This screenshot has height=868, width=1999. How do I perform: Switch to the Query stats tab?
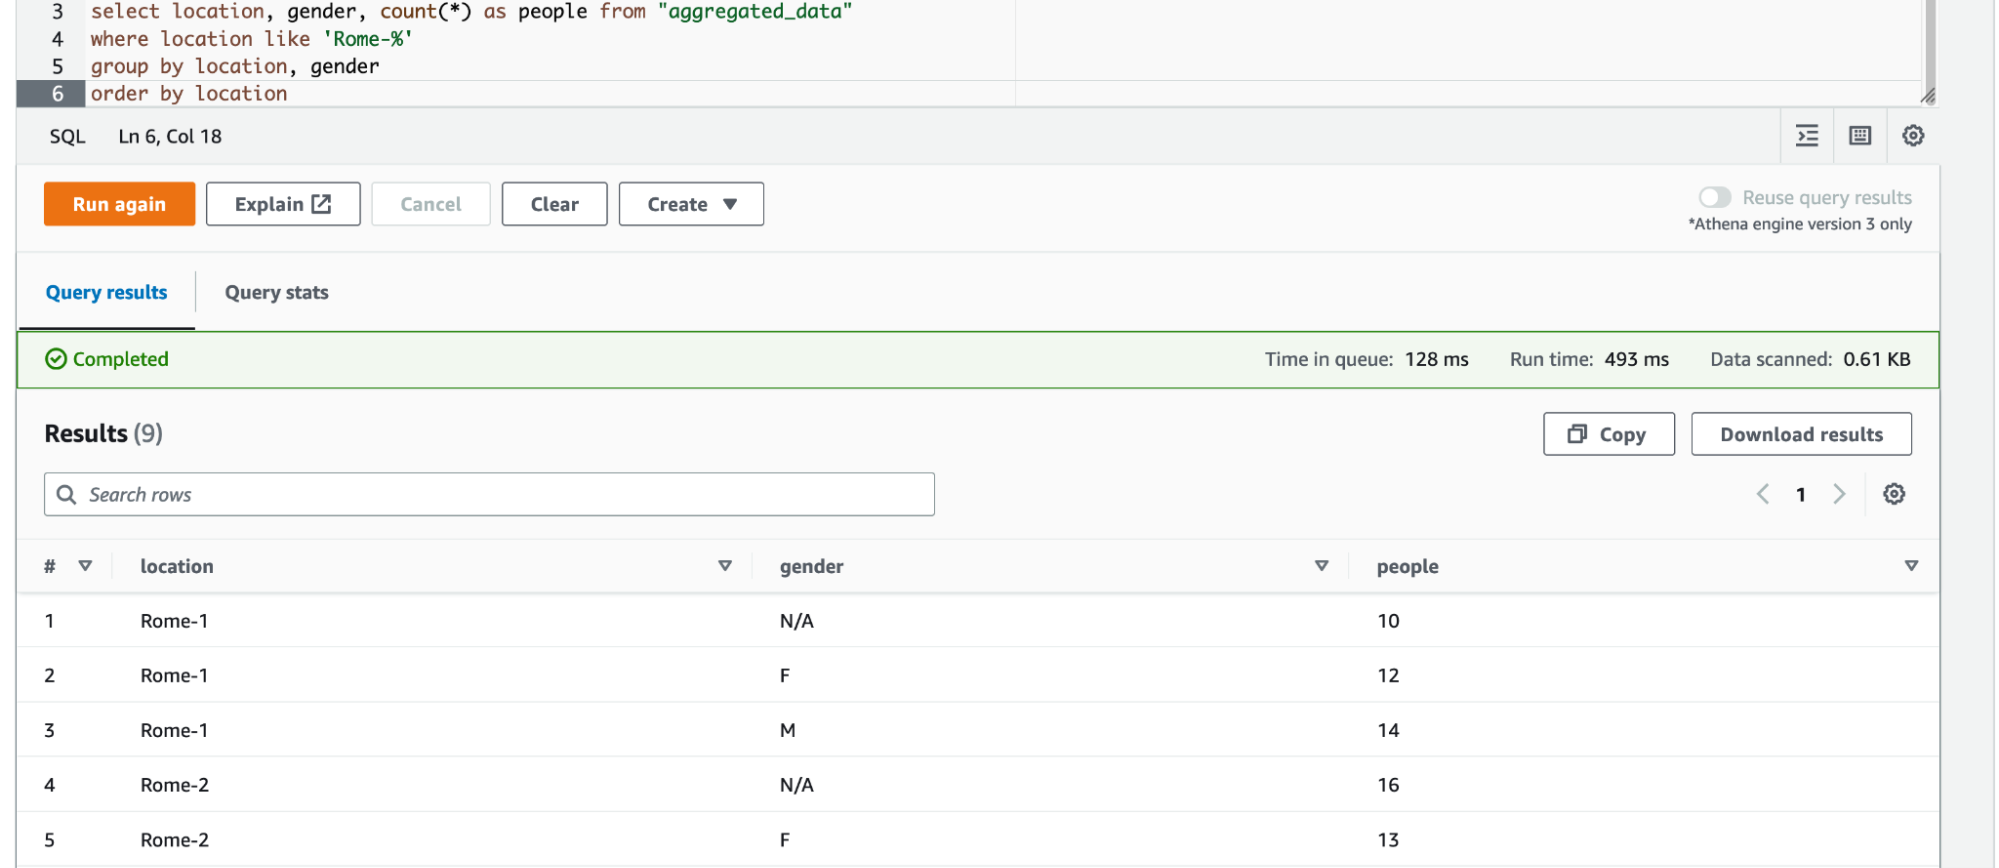[x=276, y=293]
